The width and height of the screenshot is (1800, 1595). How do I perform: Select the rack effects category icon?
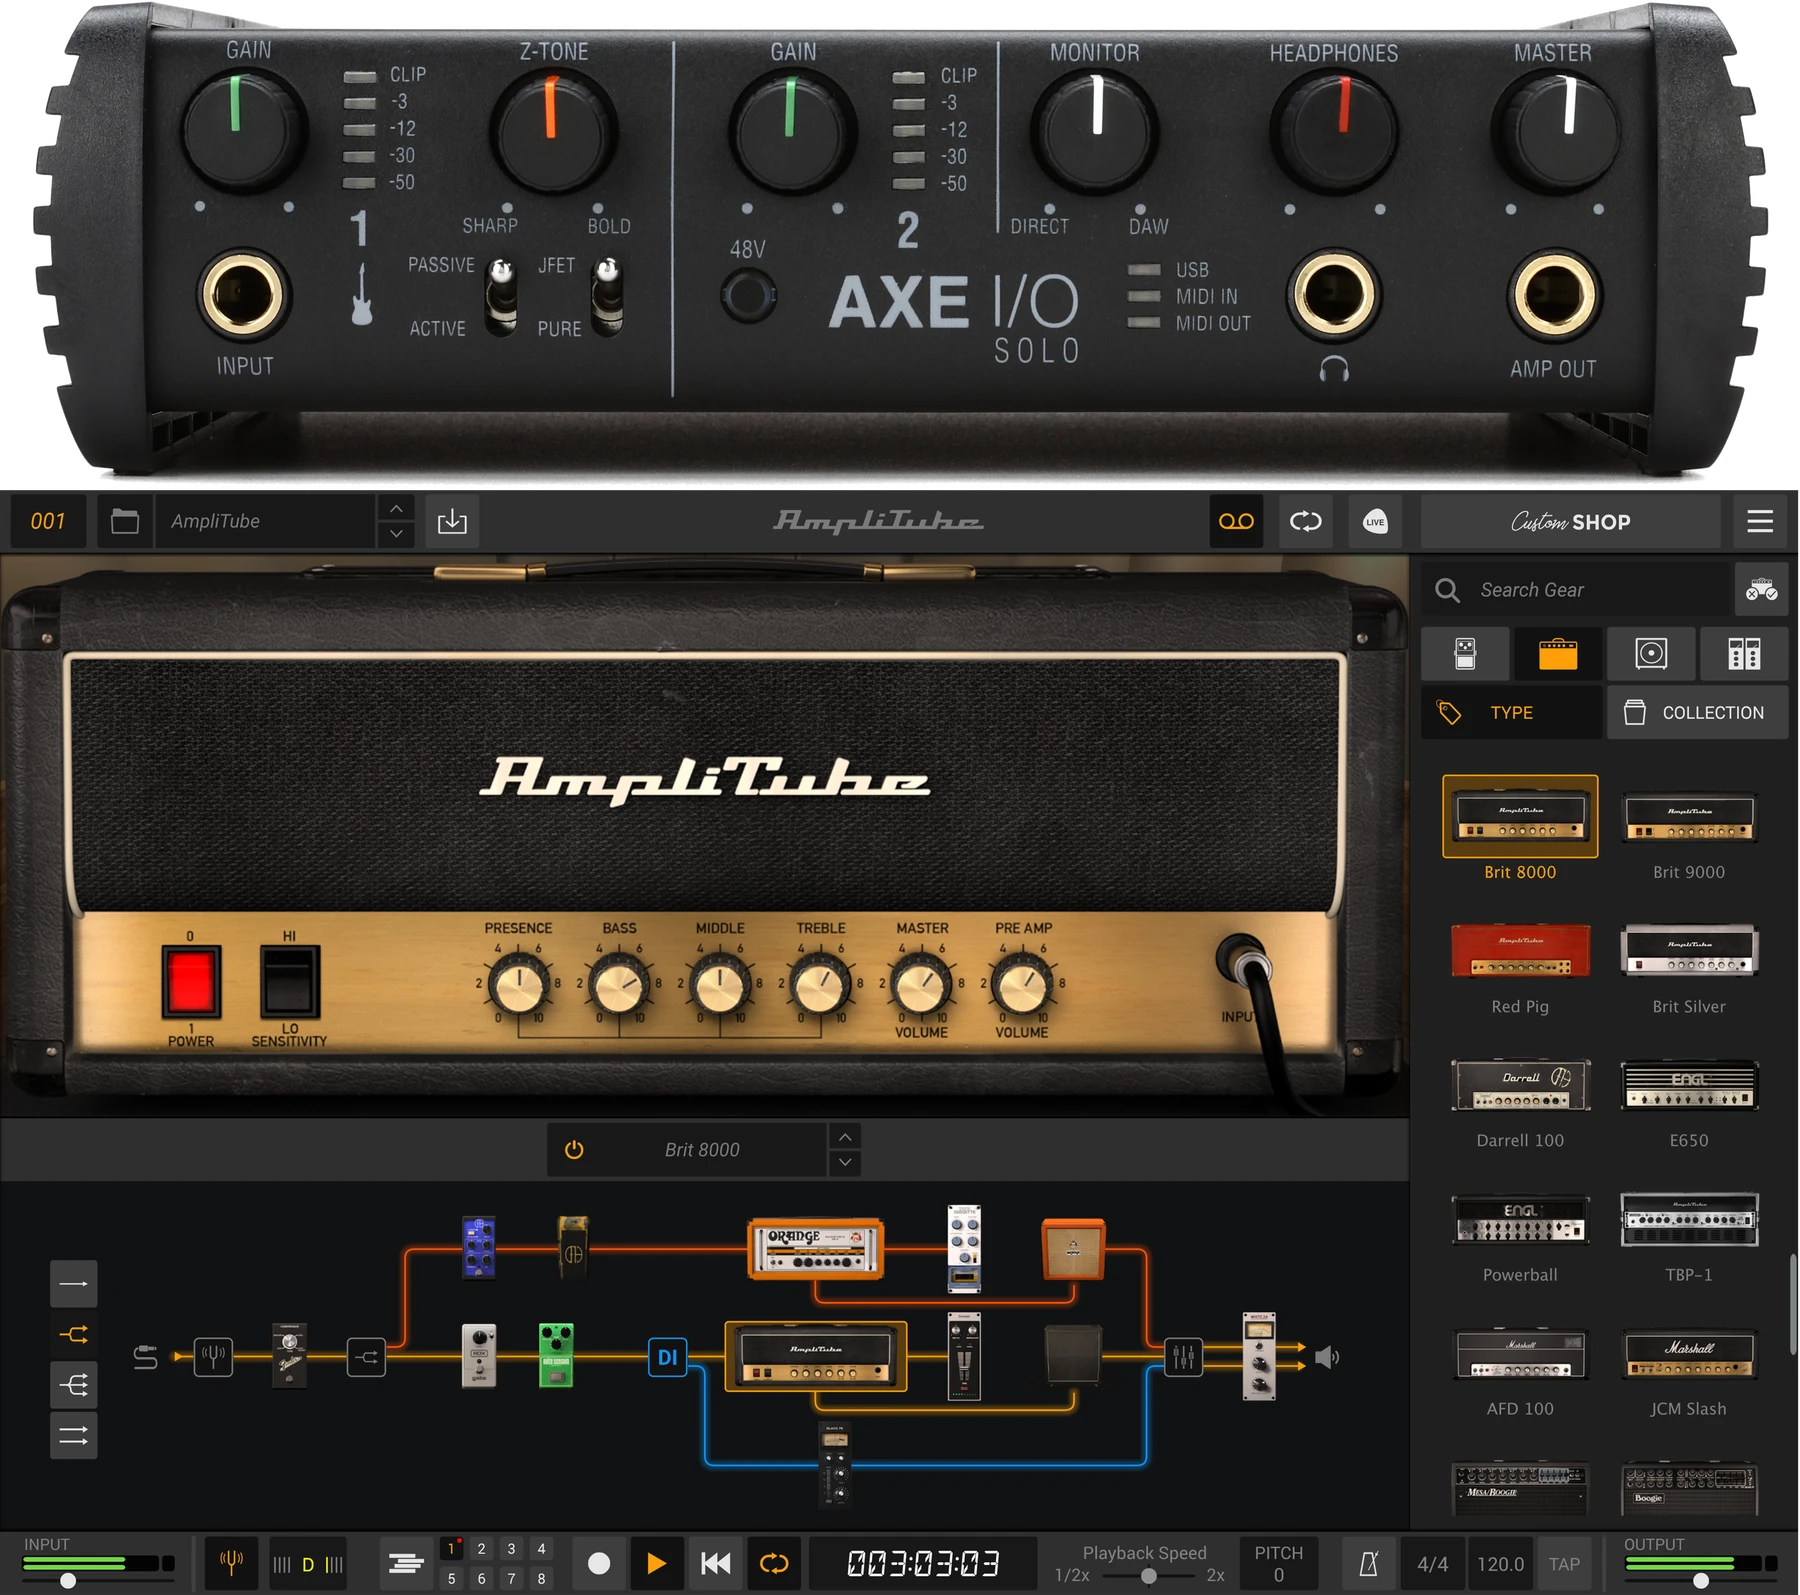pos(1744,654)
